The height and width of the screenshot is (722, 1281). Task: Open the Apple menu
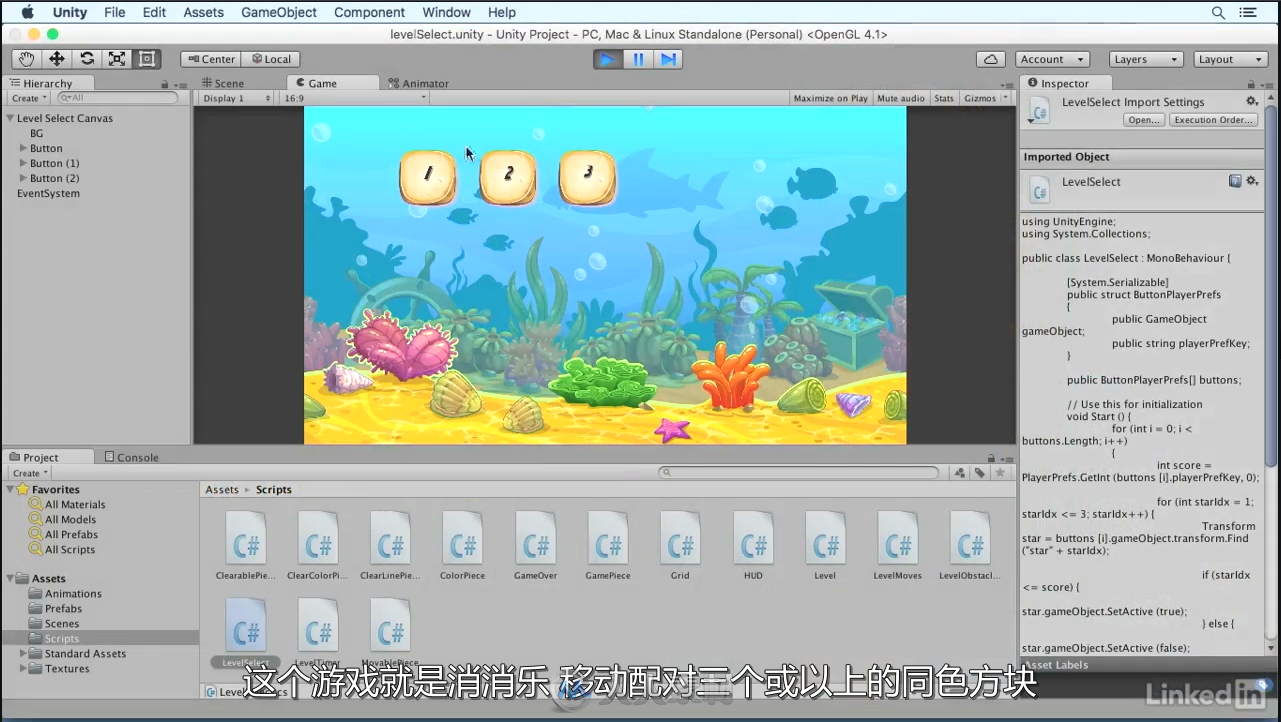point(27,12)
